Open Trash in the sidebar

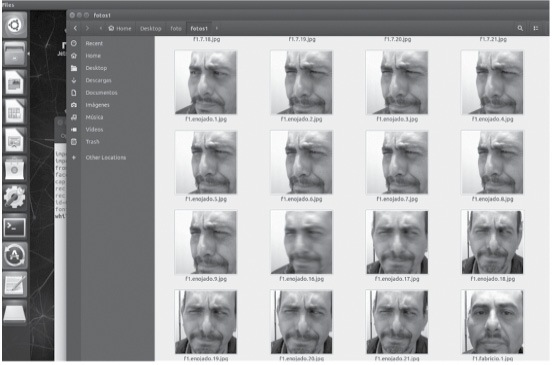click(x=92, y=142)
